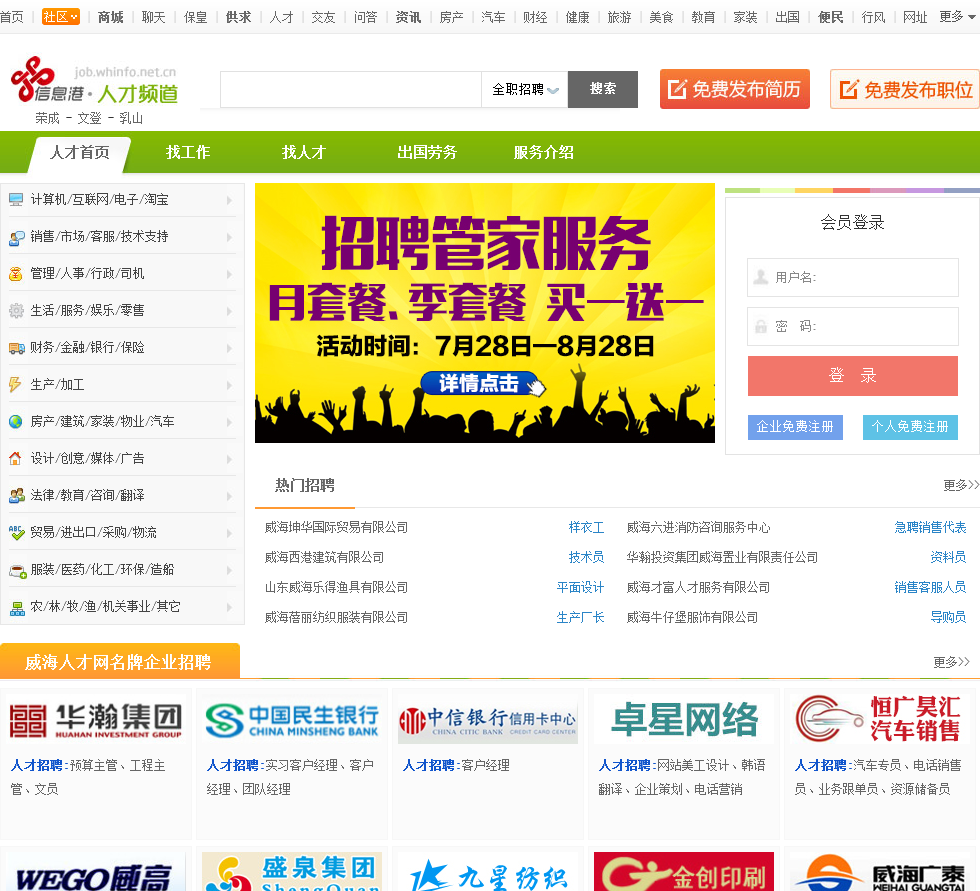Image resolution: width=980 pixels, height=891 pixels.
Task: Click the lightning icon beside 生产/加工
Action: [16, 385]
